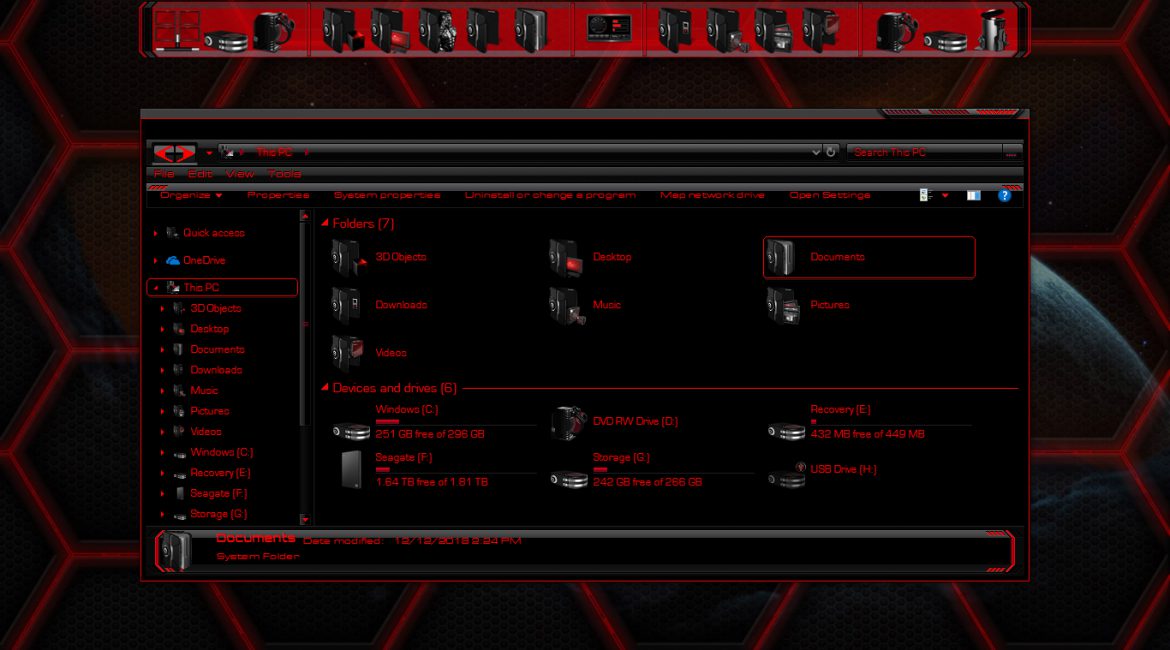Click Properties in the command bar
The height and width of the screenshot is (650, 1170).
(278, 195)
